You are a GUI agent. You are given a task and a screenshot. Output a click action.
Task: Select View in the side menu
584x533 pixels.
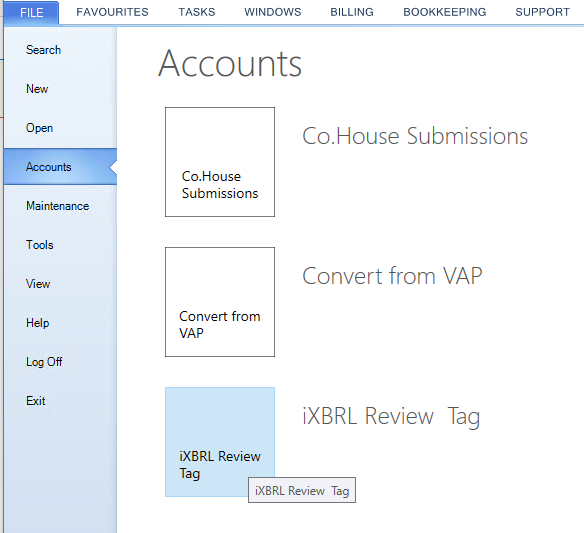click(60, 284)
